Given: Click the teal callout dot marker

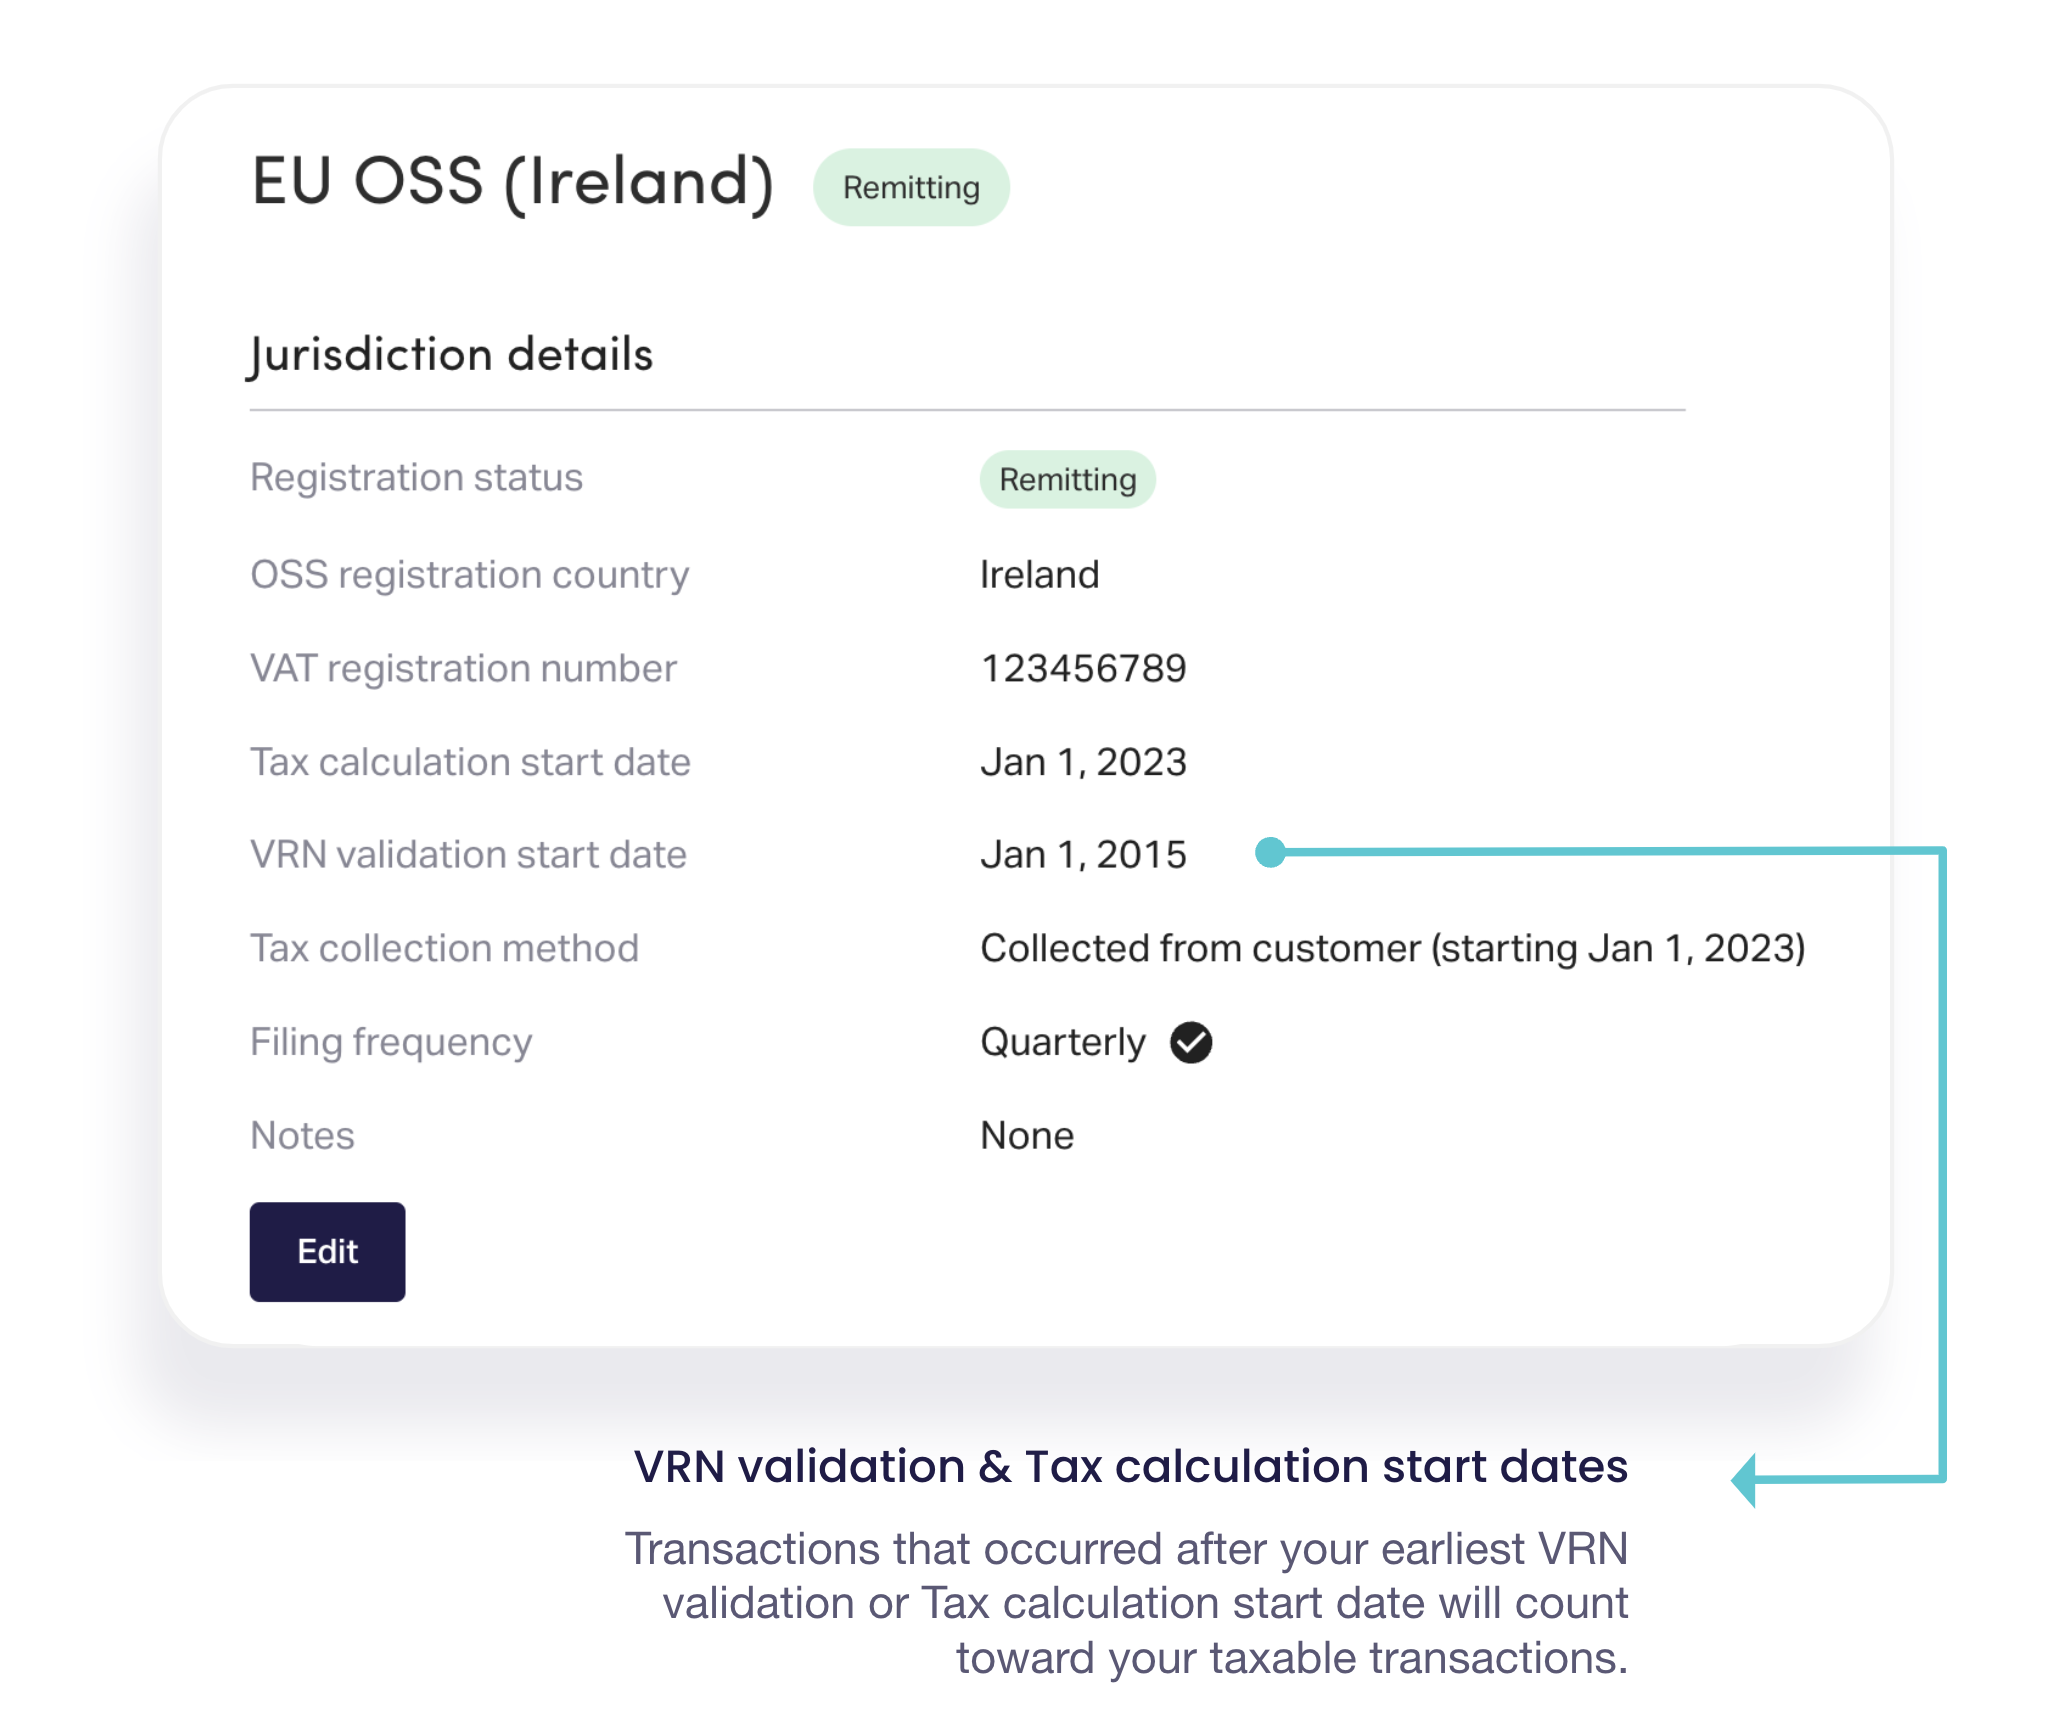Looking at the screenshot, I should pyautogui.click(x=1270, y=852).
